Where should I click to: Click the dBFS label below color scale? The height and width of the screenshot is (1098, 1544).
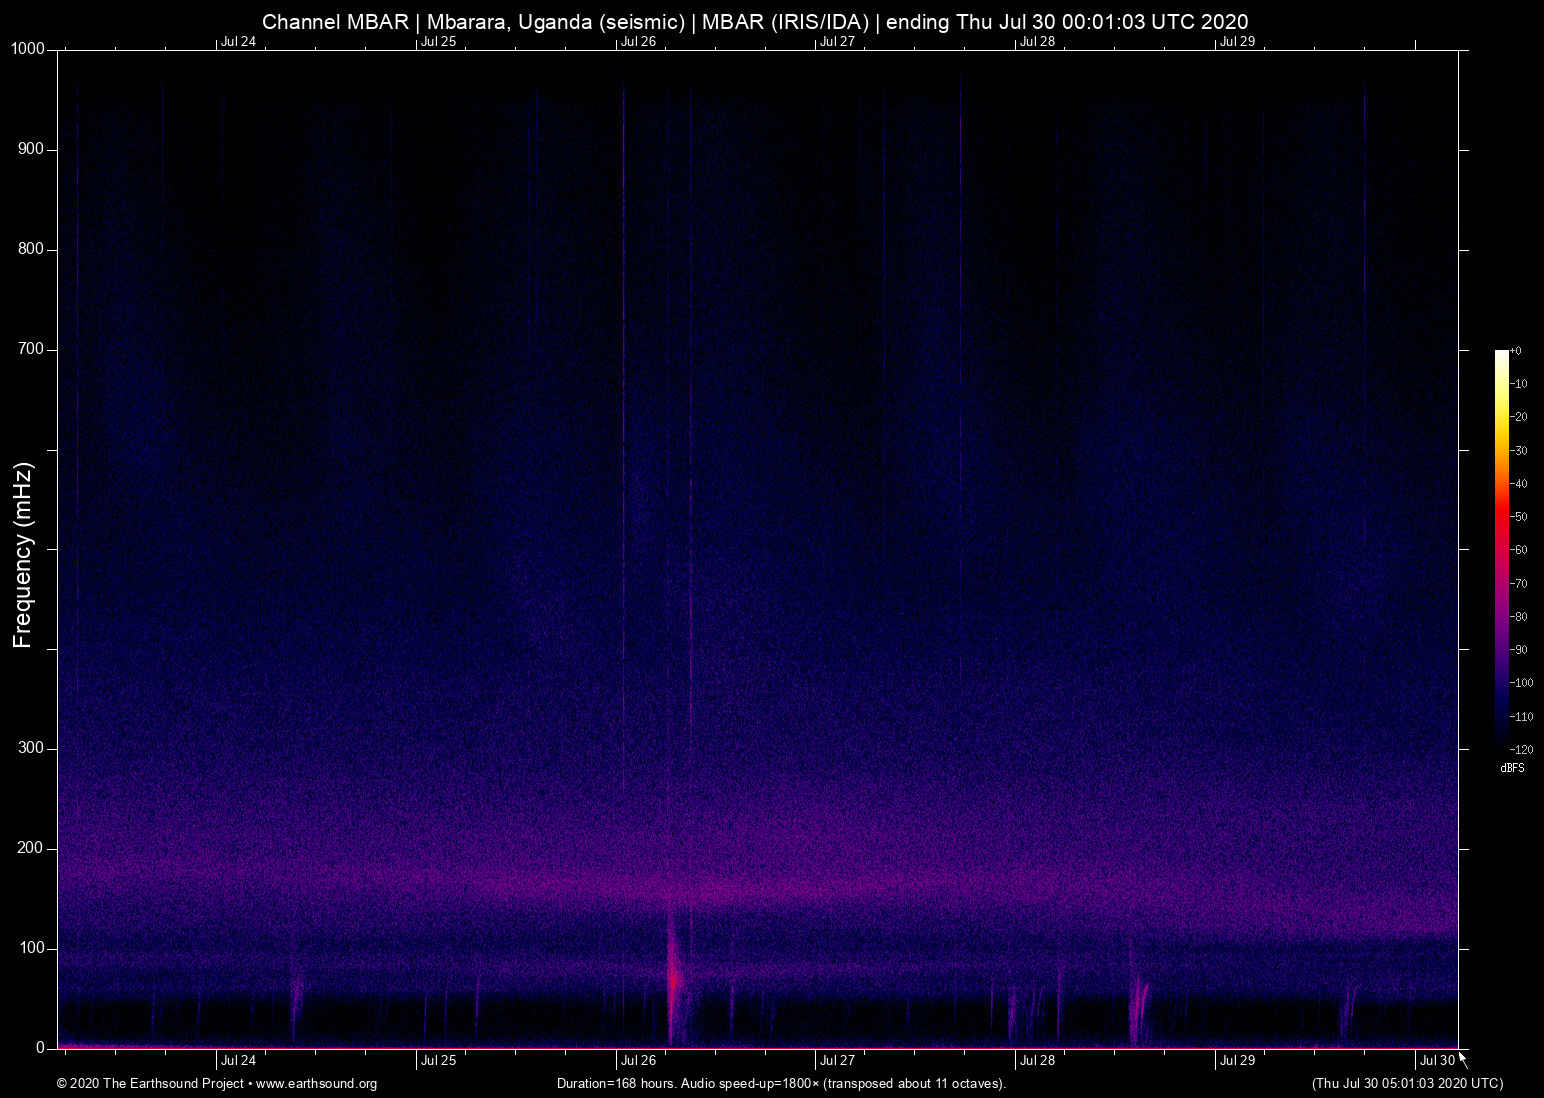tap(1512, 768)
